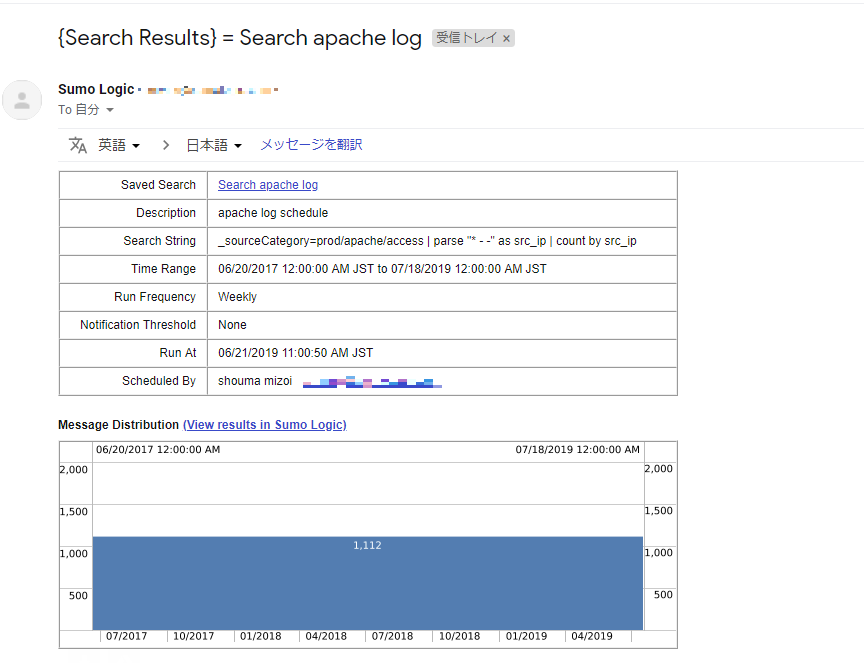Click the 10/2018 axis label
The width and height of the screenshot is (864, 663).
pos(459,636)
